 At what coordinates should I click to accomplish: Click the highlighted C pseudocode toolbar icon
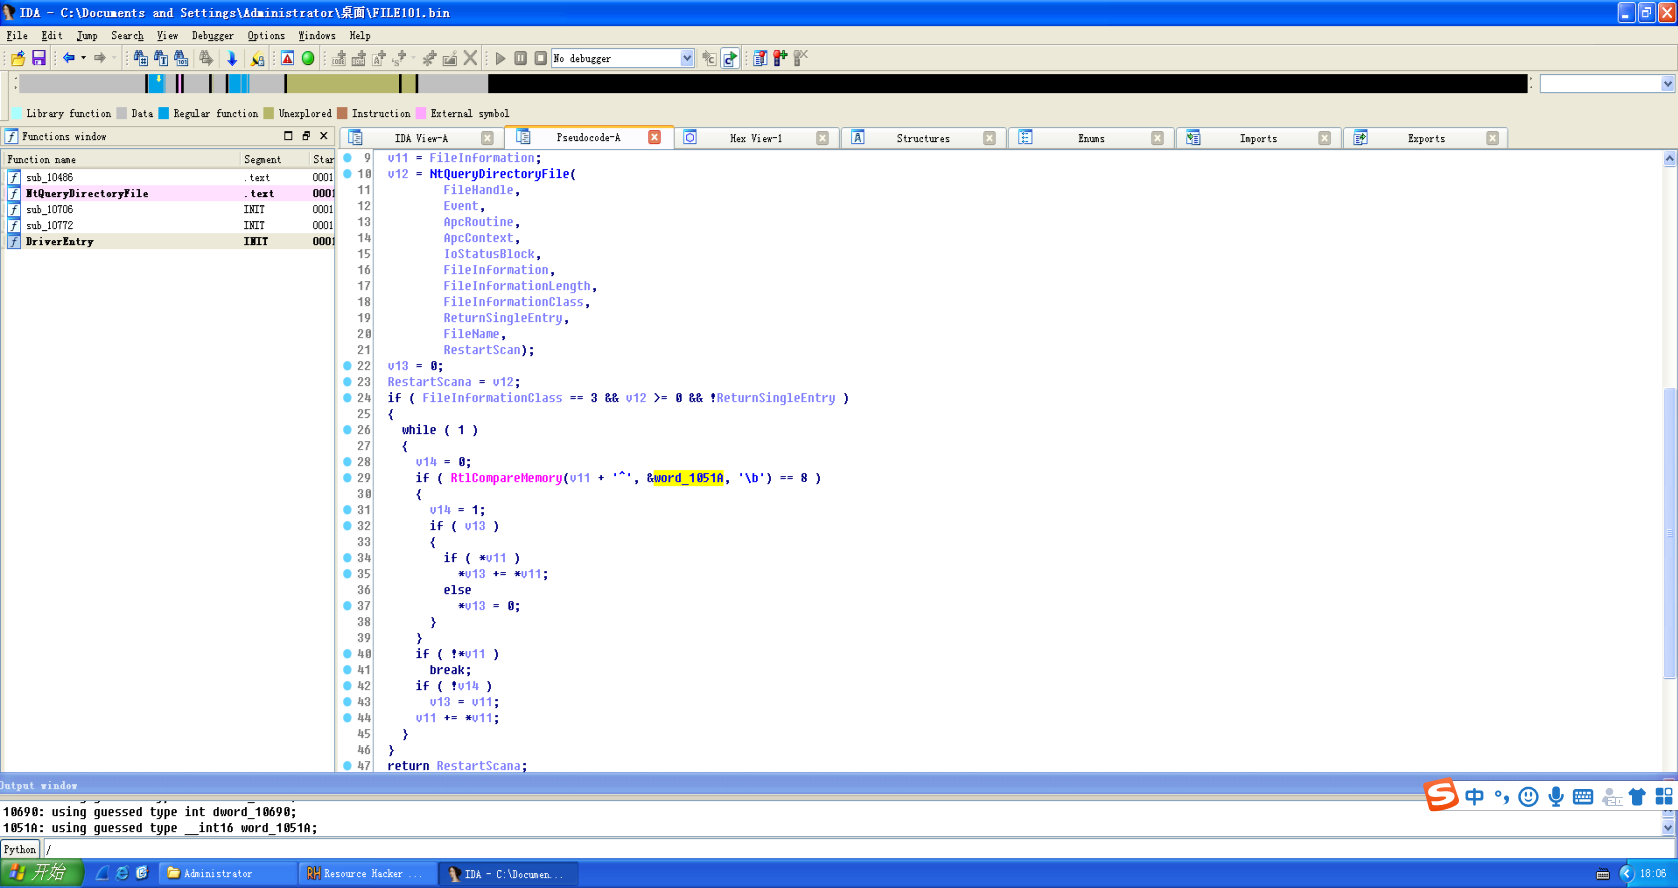point(730,58)
